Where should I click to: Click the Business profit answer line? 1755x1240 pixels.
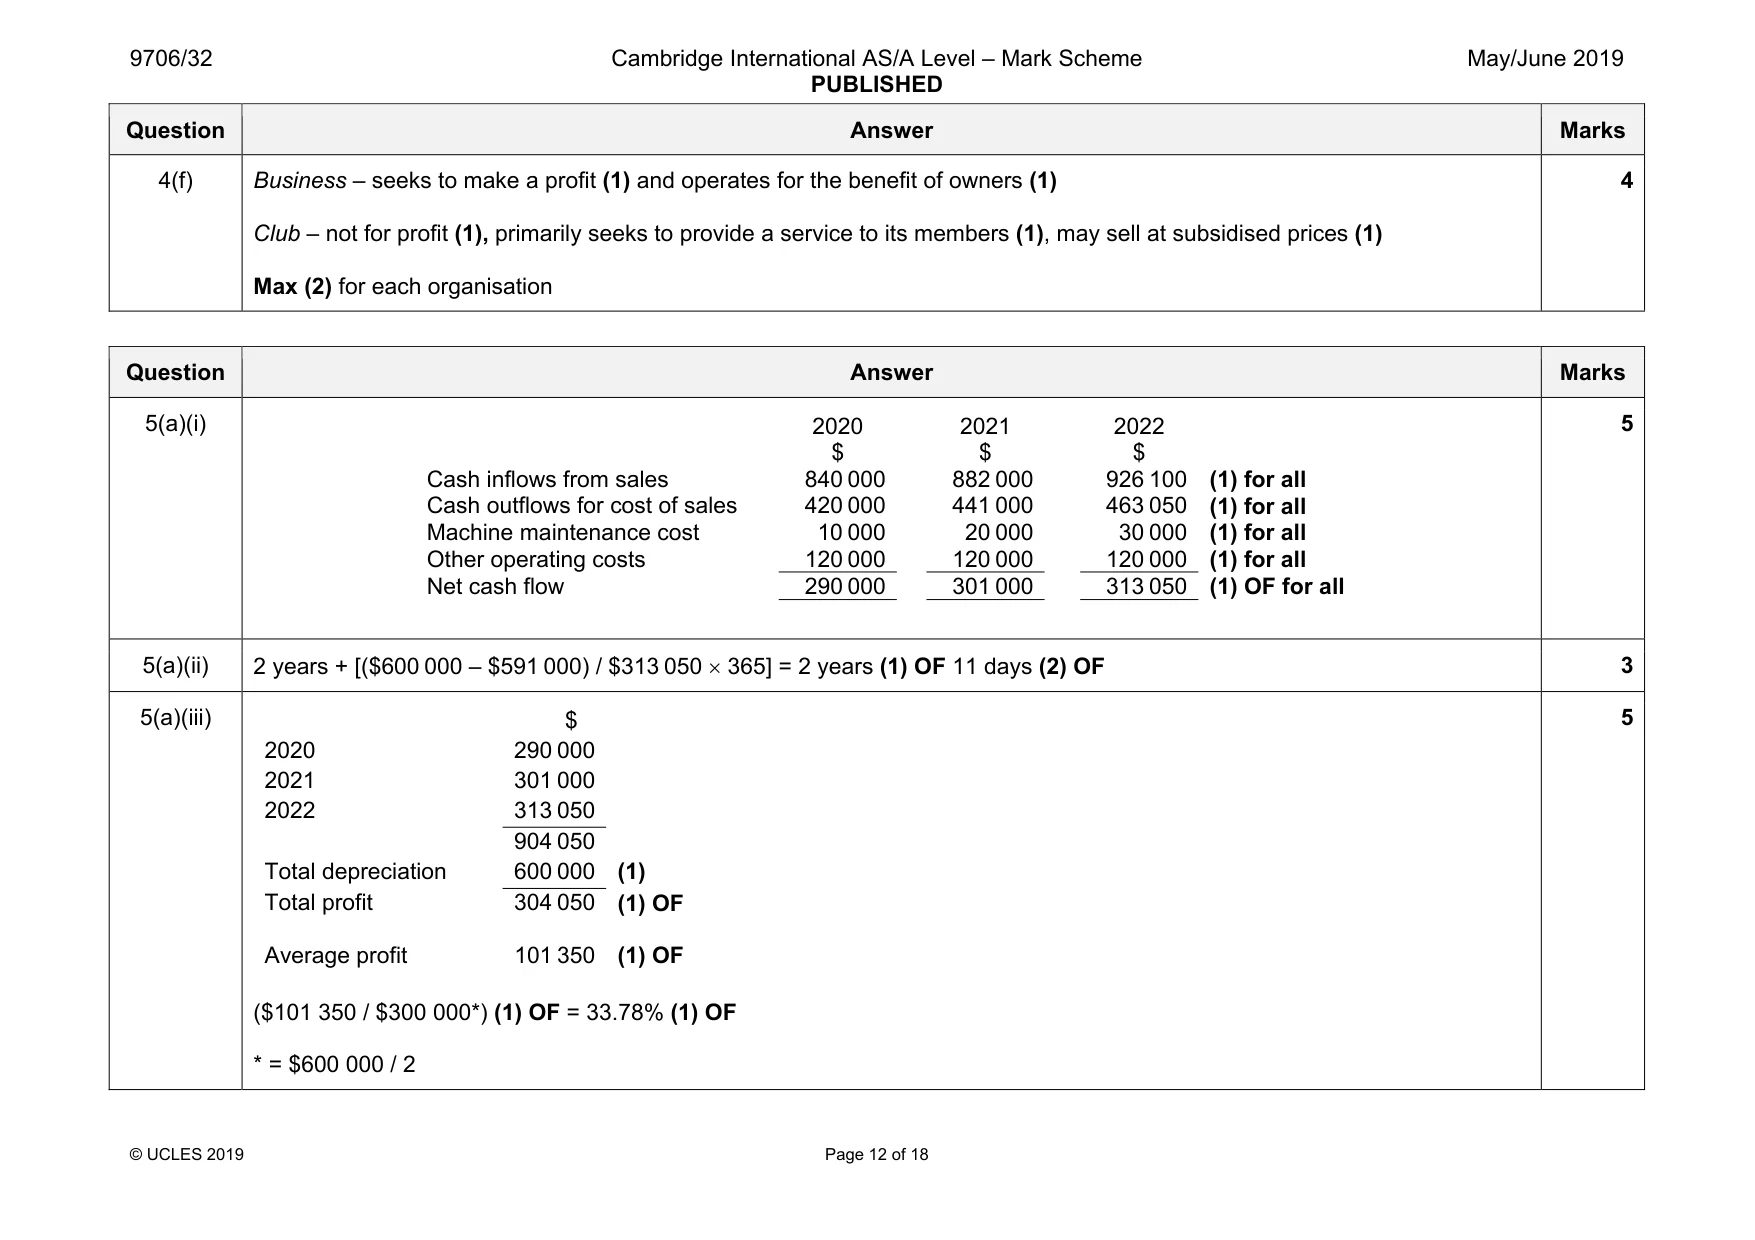tap(655, 180)
